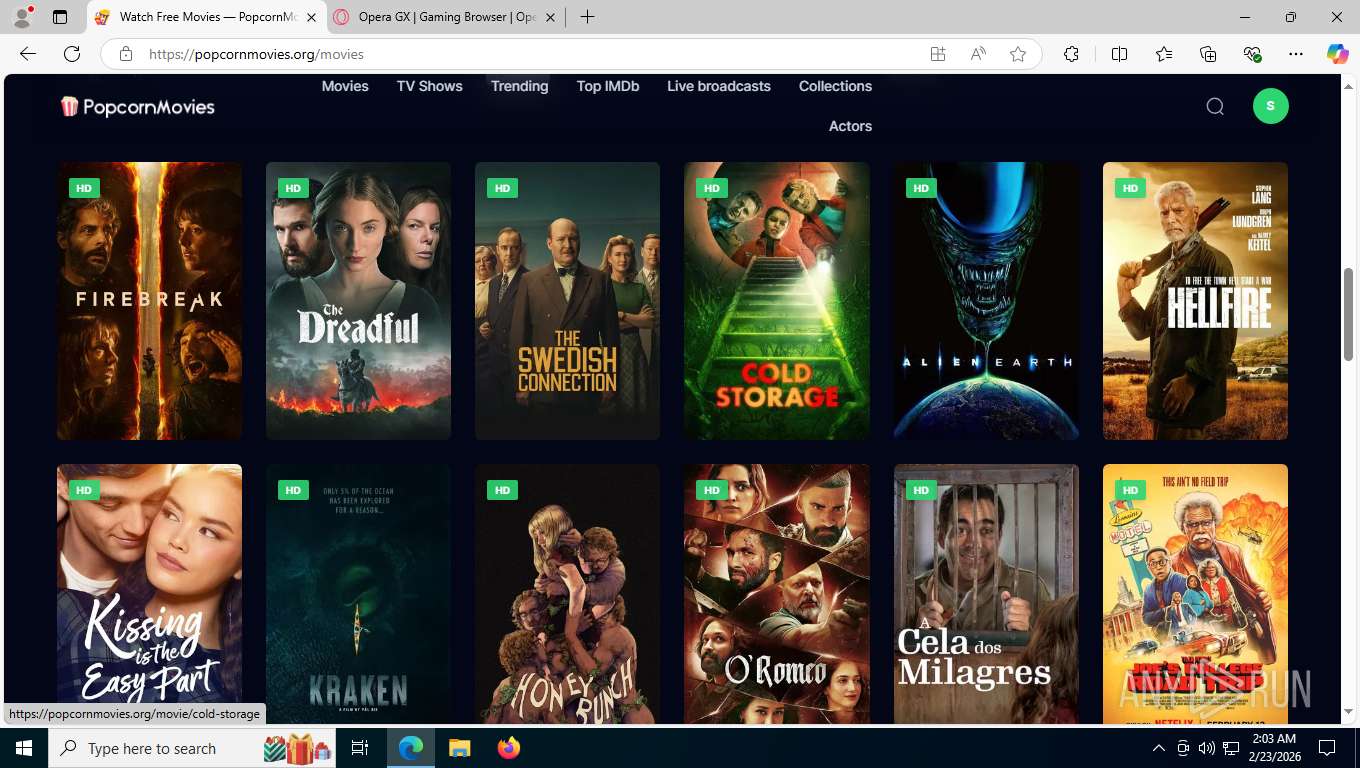View site information lock icon
This screenshot has width=1360, height=768.
point(125,54)
